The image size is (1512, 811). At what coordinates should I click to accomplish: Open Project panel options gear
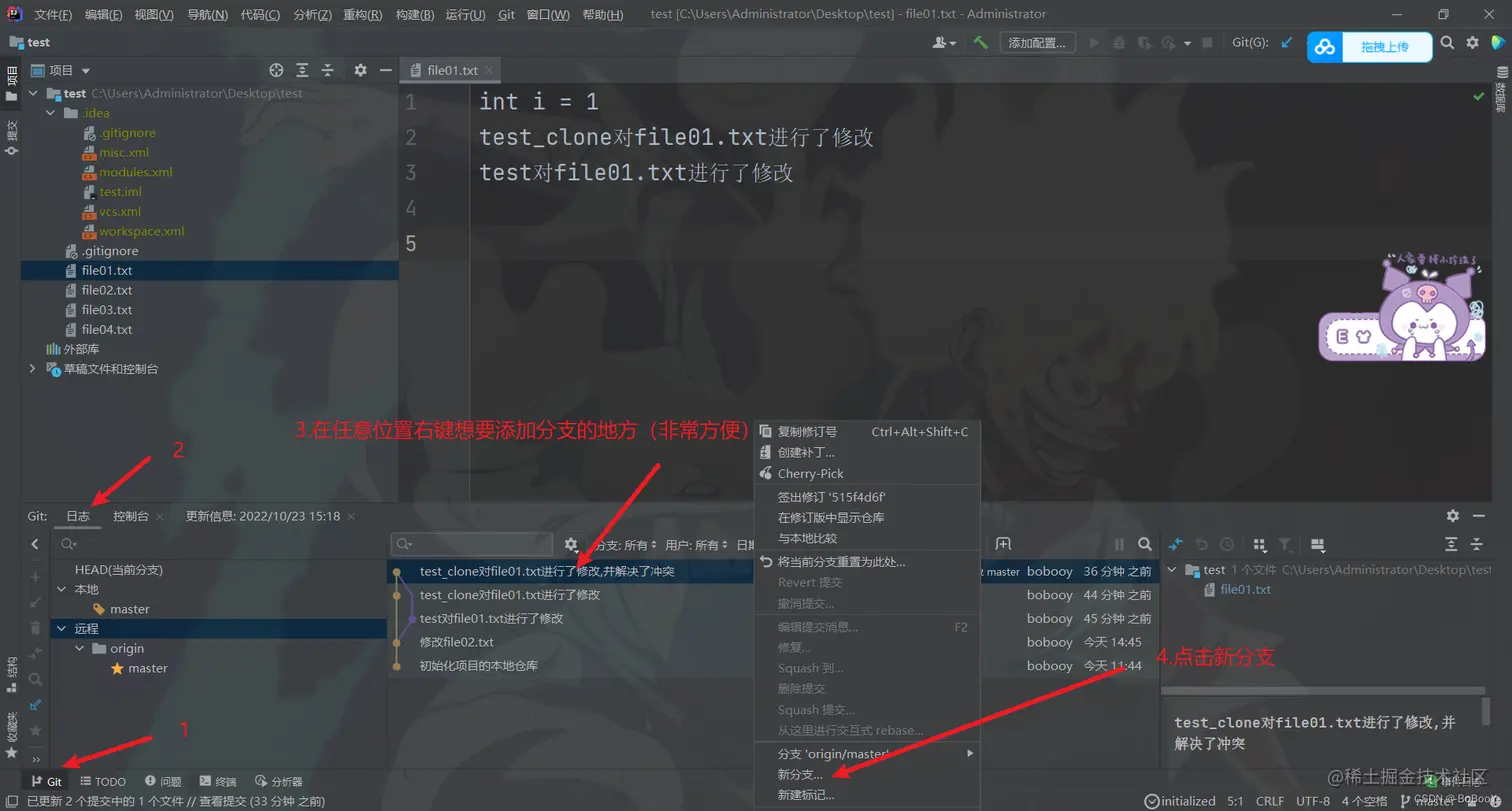[360, 70]
